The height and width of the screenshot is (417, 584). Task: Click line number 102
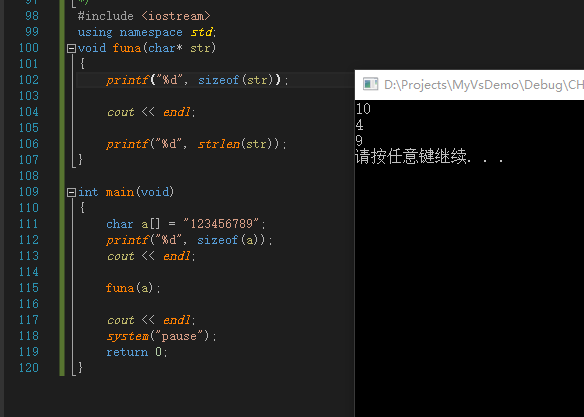click(x=29, y=80)
